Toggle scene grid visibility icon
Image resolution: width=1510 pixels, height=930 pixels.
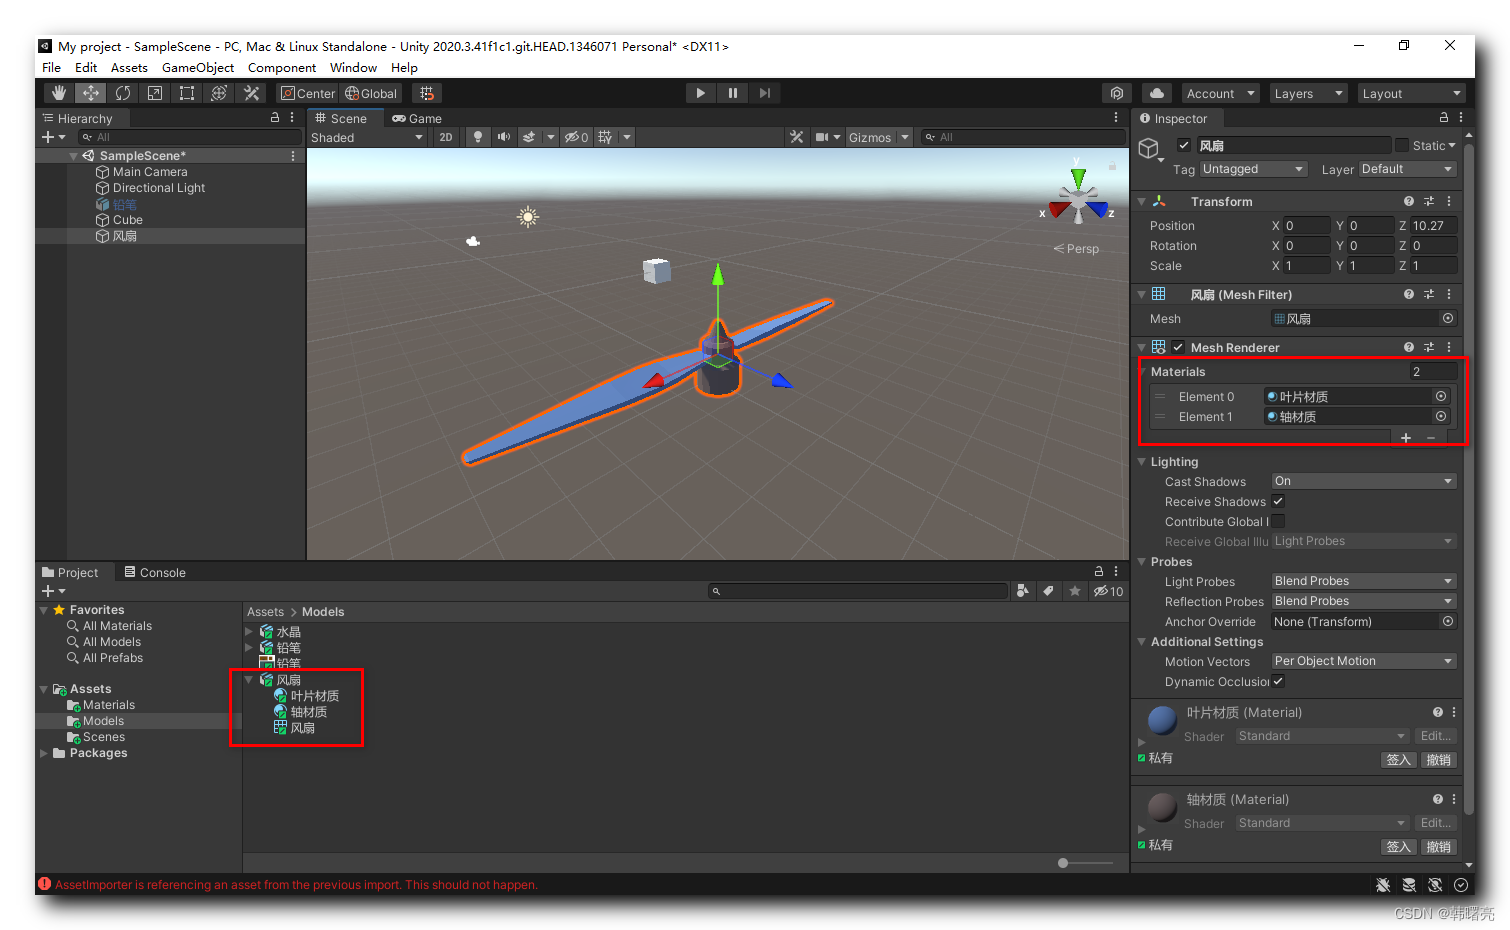coord(605,137)
